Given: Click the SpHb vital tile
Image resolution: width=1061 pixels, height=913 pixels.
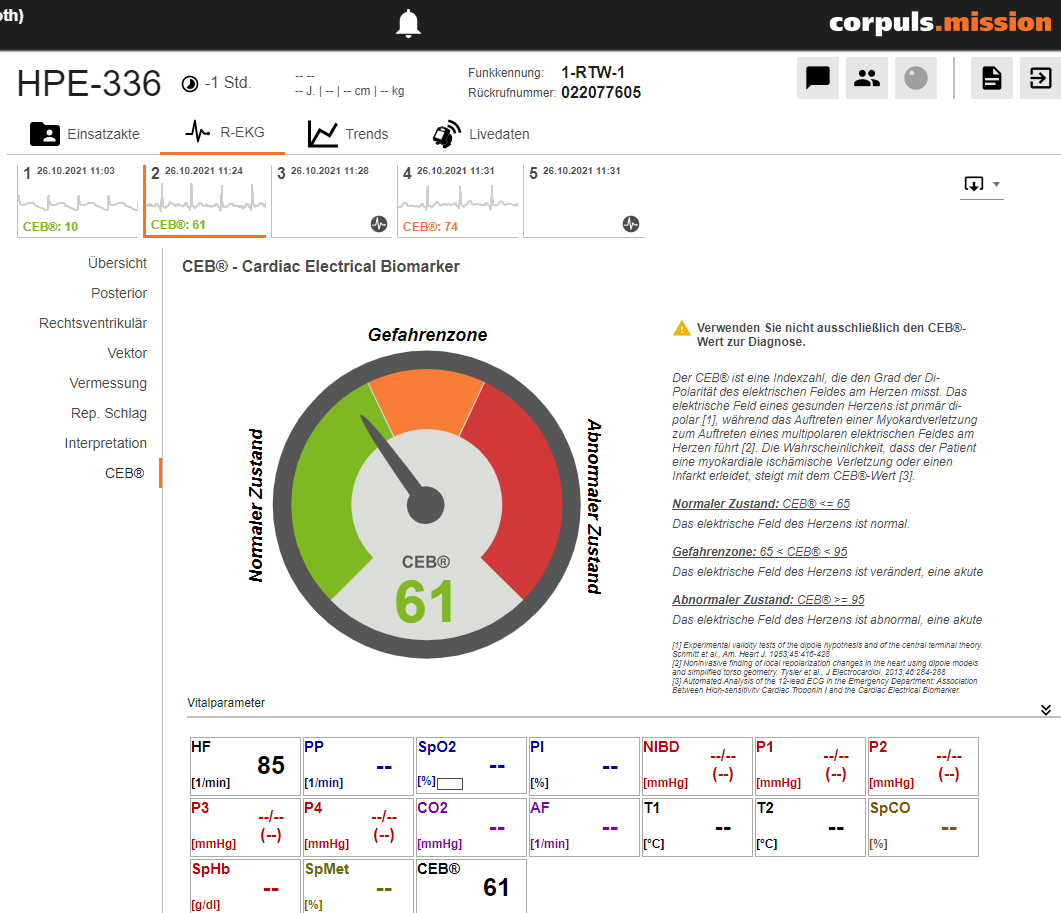Looking at the screenshot, I should coord(245,887).
